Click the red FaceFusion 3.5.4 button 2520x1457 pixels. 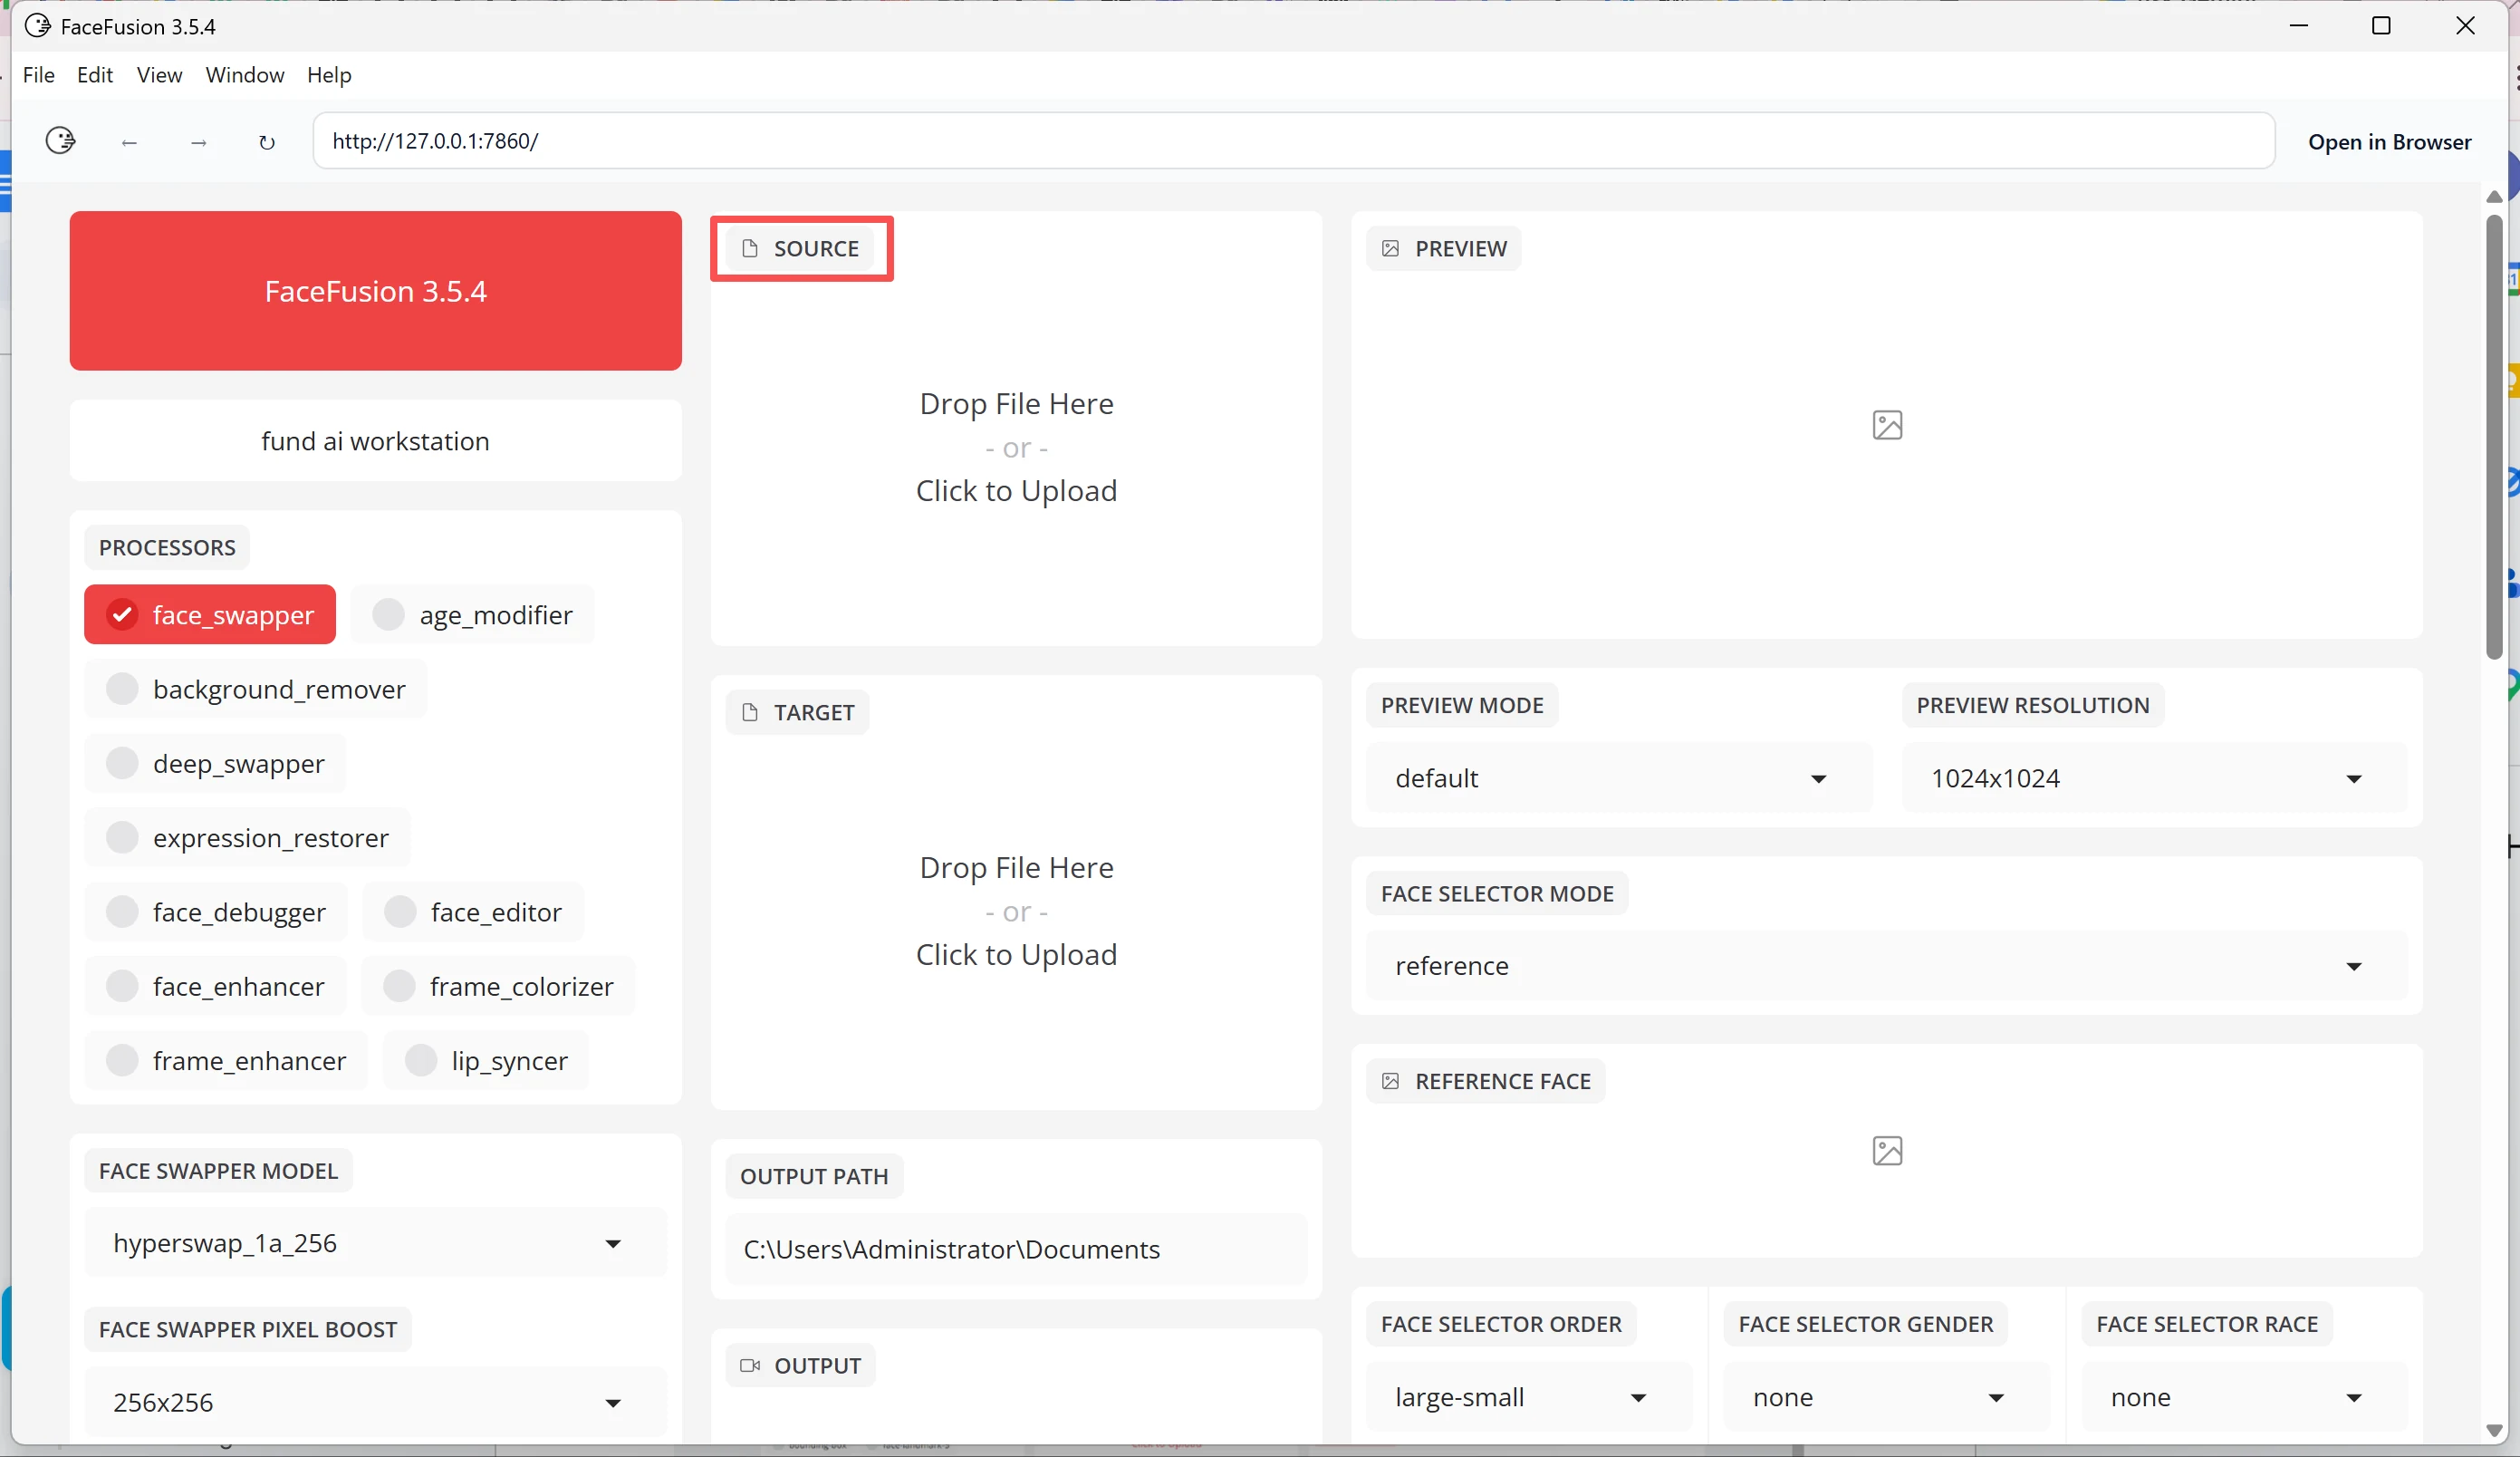tap(375, 291)
